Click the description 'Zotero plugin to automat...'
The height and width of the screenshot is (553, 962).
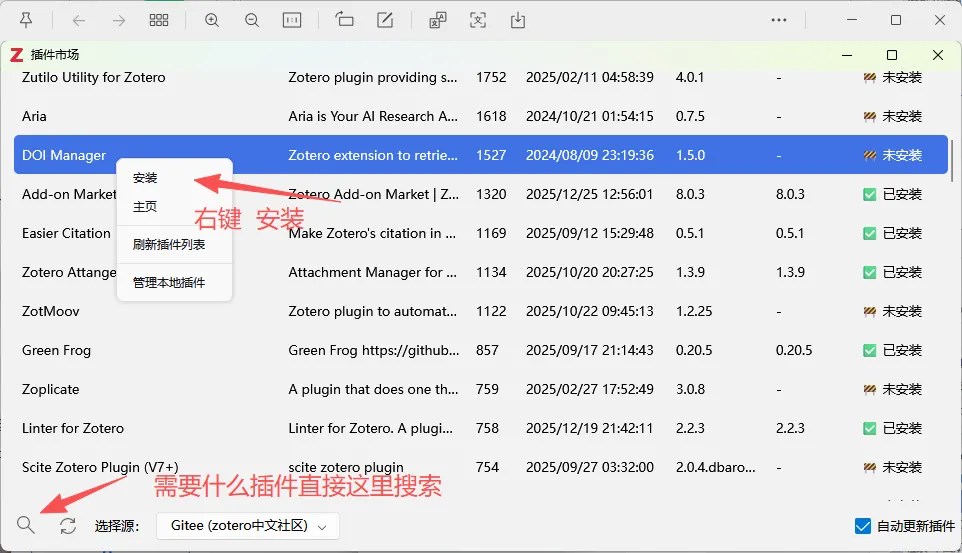tap(372, 311)
